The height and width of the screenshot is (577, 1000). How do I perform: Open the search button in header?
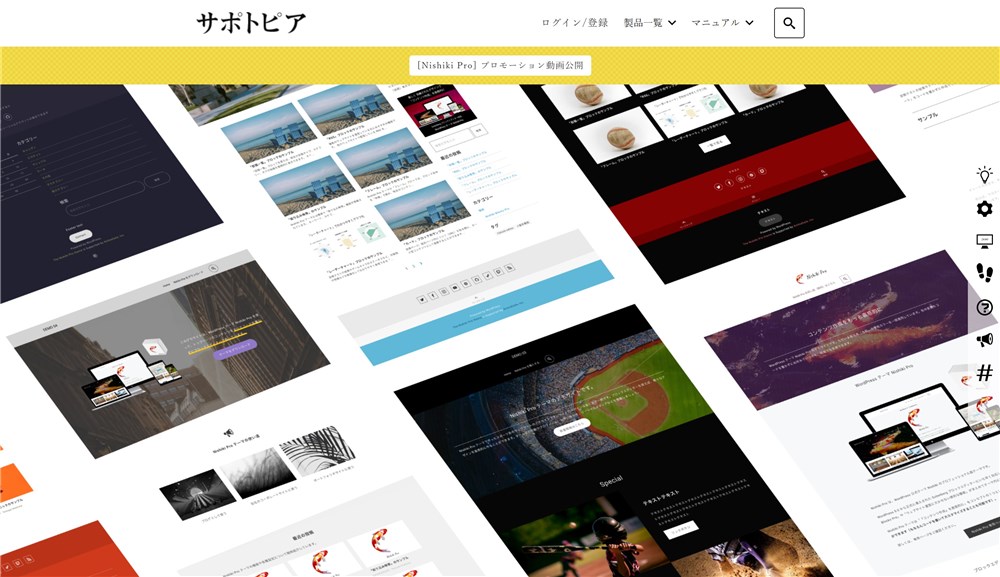[789, 23]
